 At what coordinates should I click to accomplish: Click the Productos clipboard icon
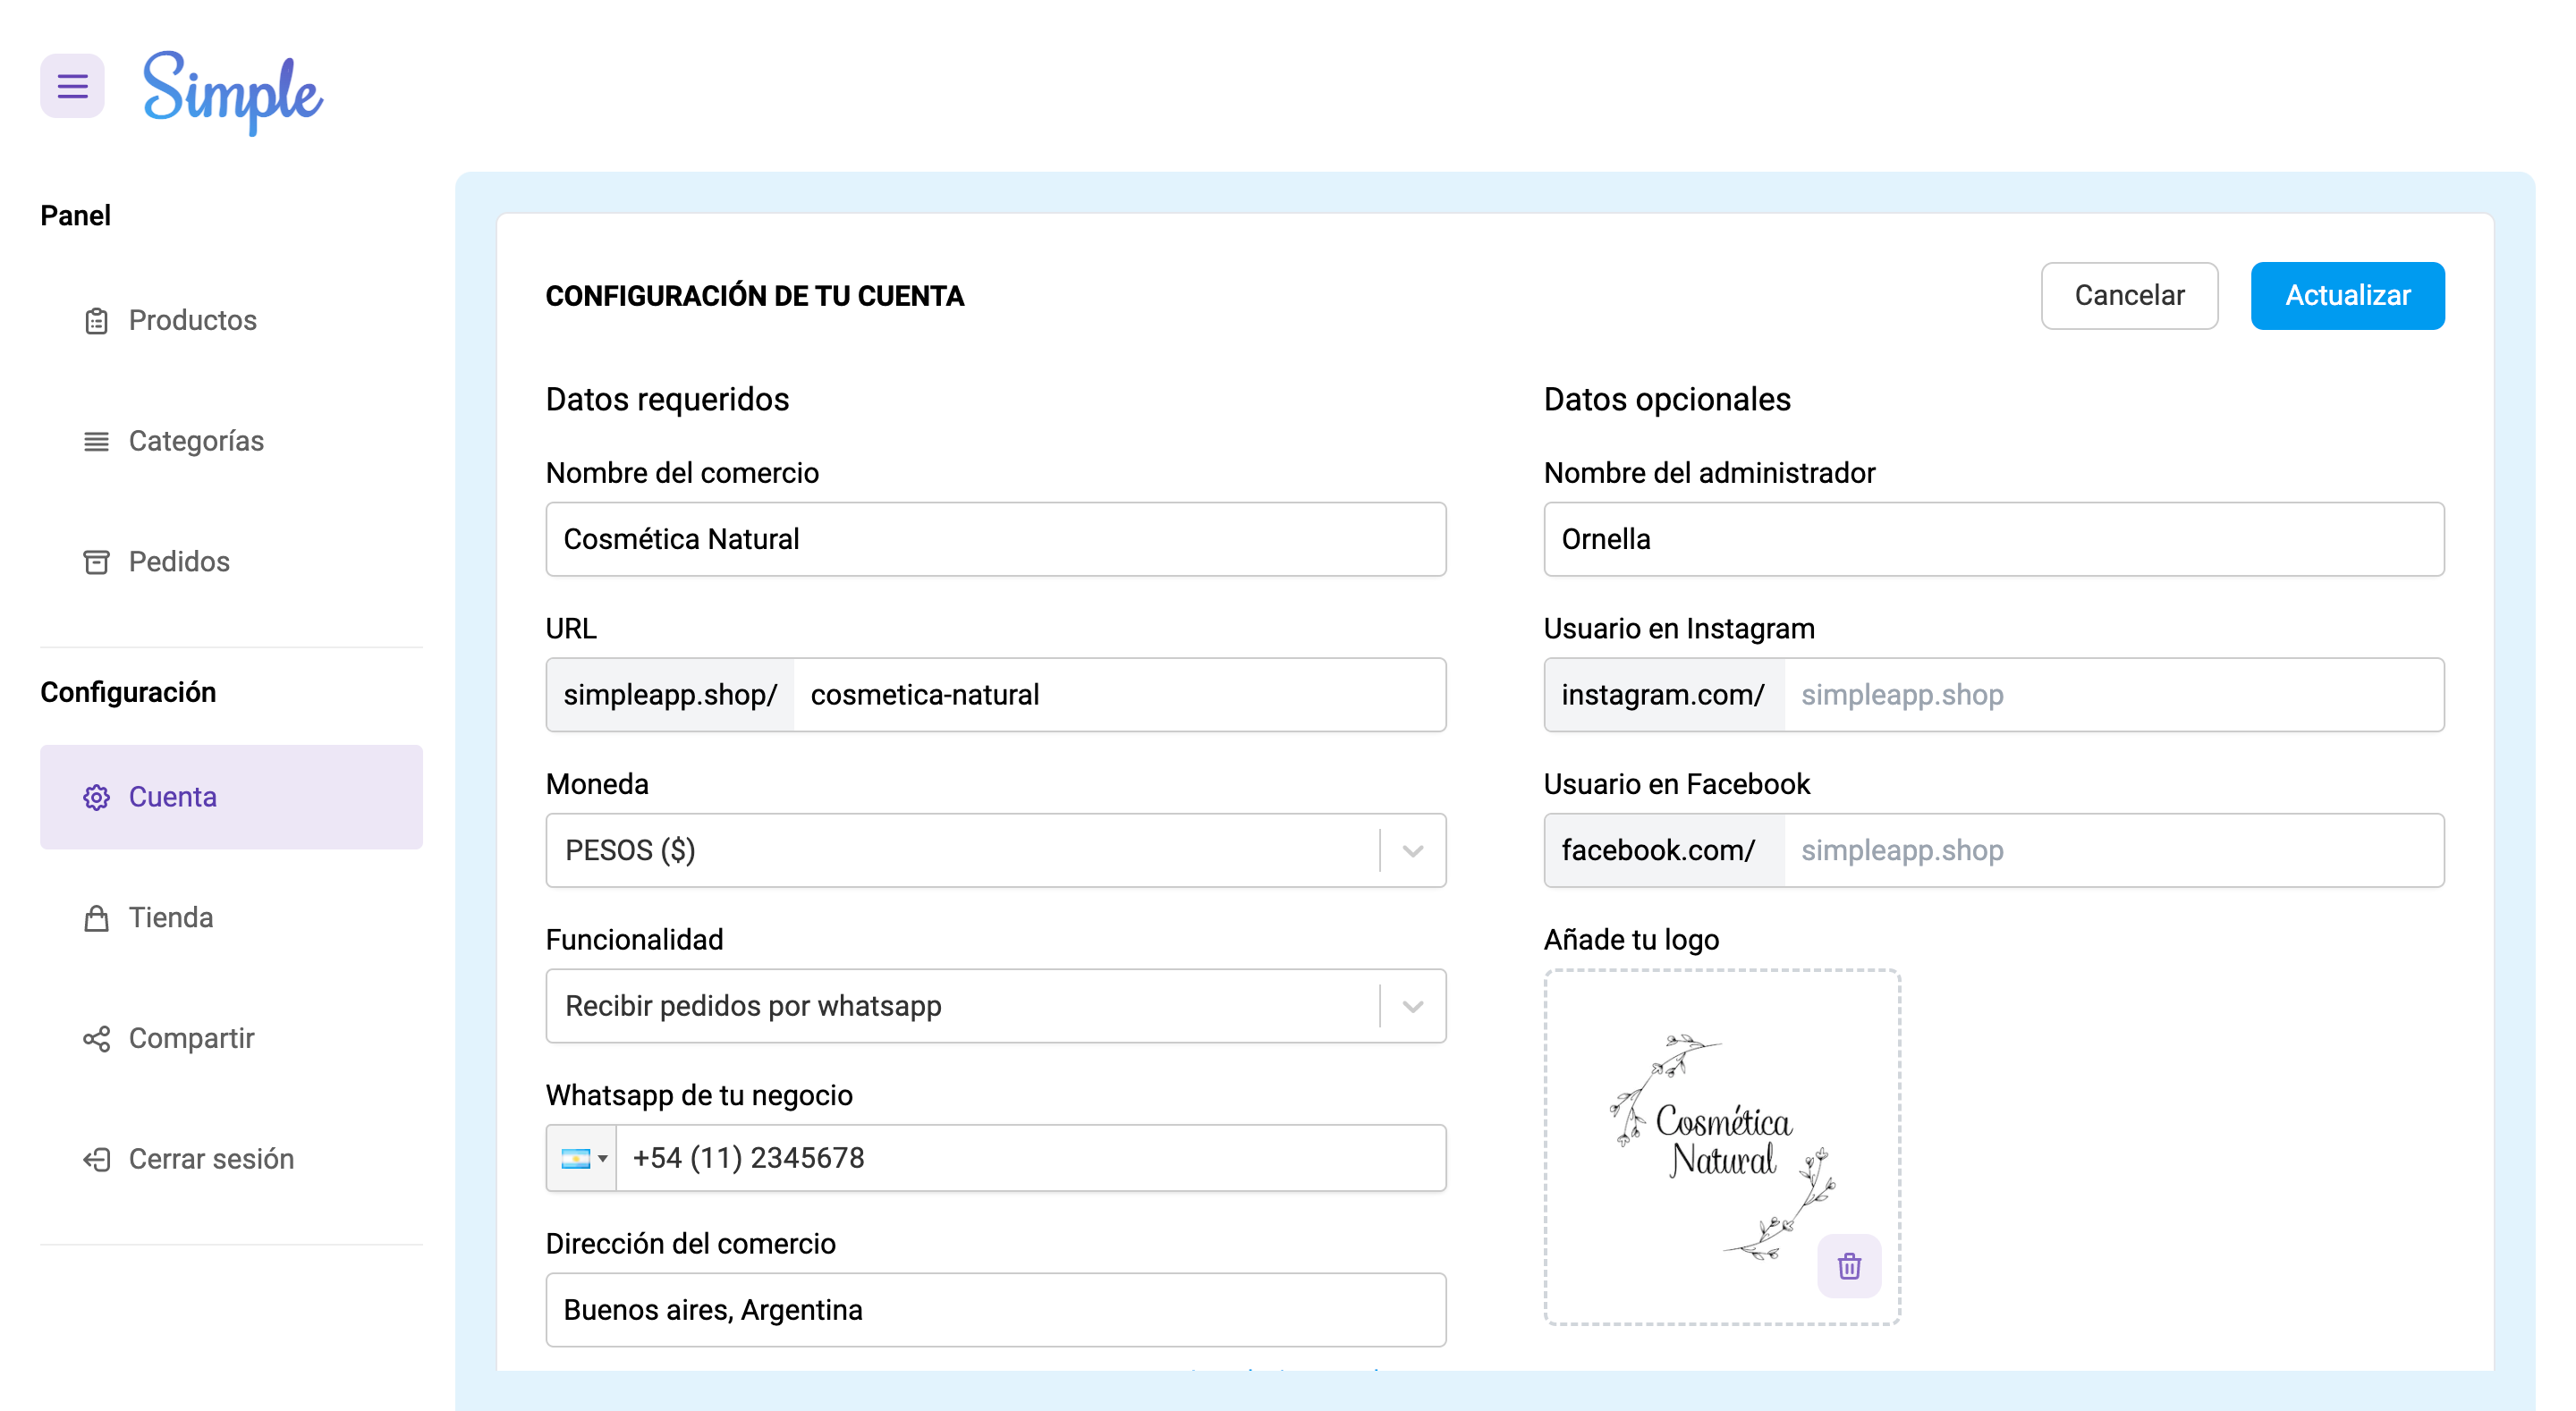coord(96,321)
